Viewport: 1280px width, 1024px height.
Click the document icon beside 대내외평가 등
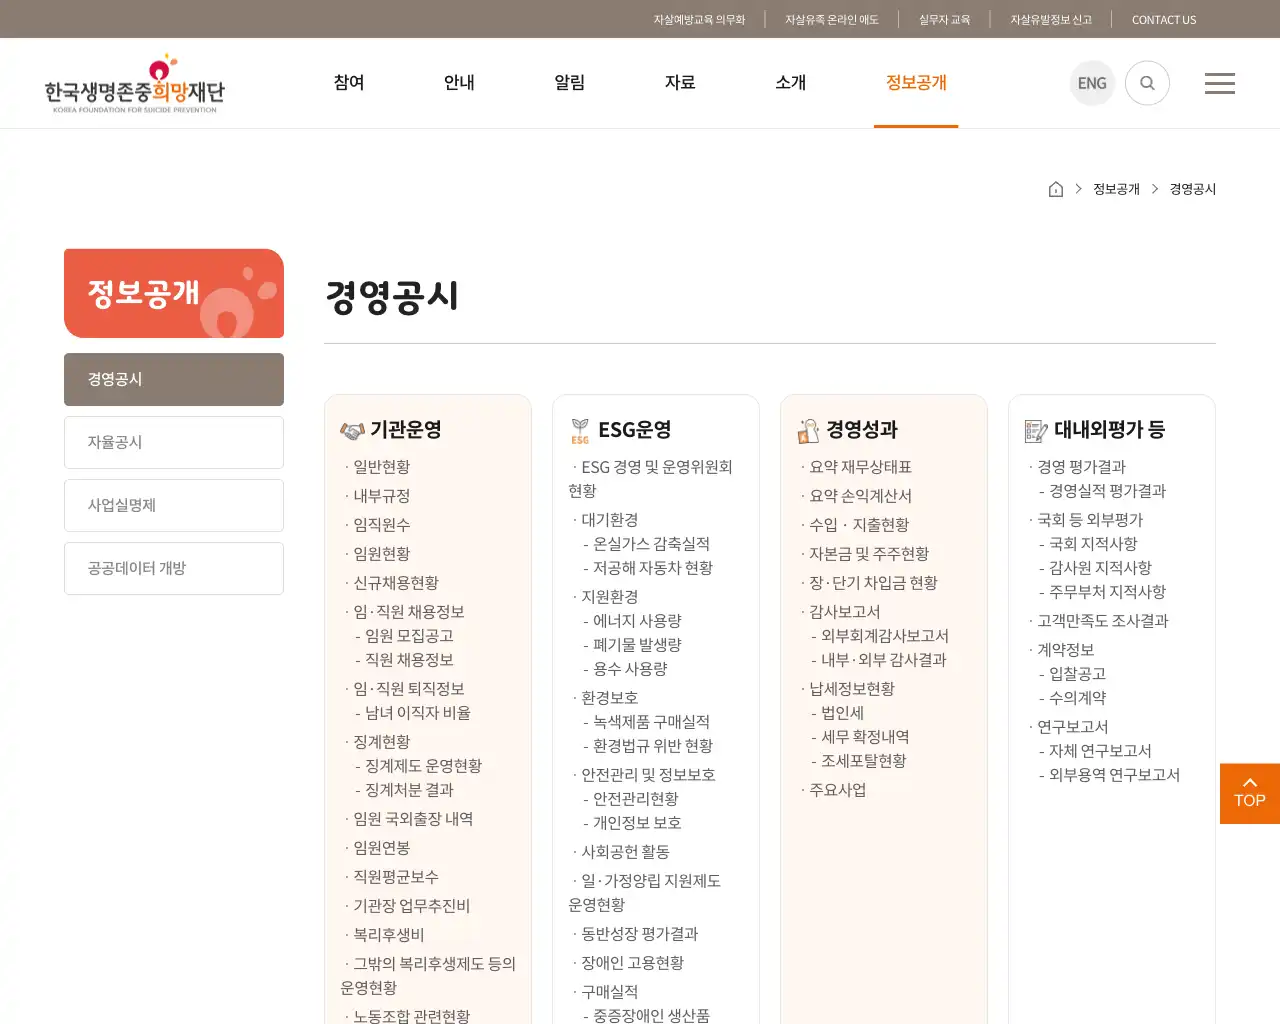coord(1036,430)
